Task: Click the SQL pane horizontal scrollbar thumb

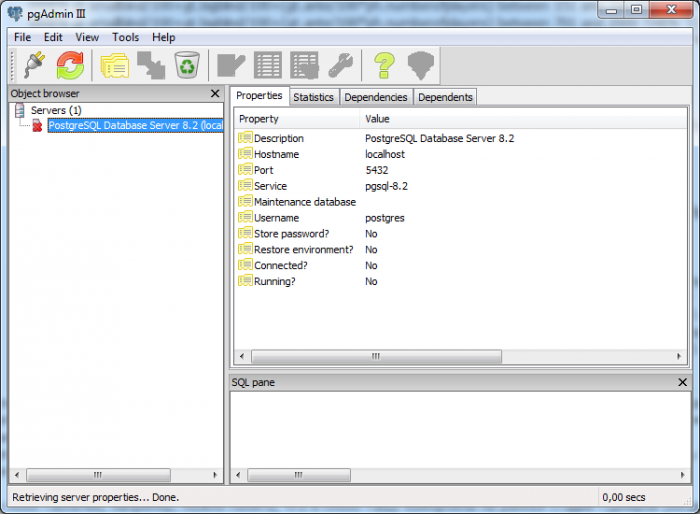Action: coord(299,475)
